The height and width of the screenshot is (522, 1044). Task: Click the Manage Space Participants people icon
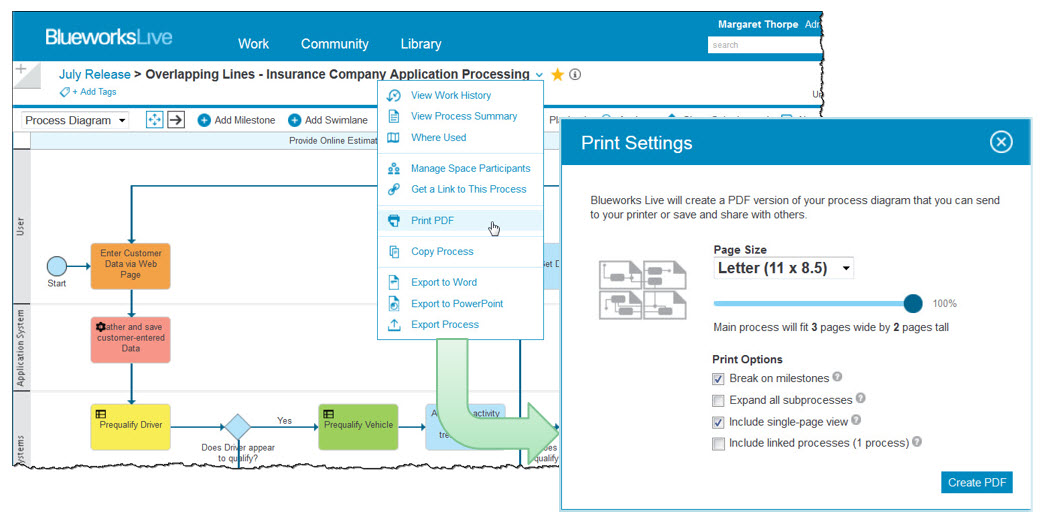393,168
